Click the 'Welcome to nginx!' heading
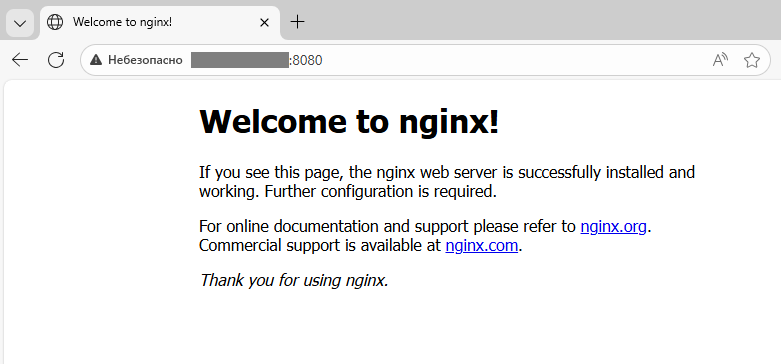This screenshot has width=781, height=364. [349, 121]
